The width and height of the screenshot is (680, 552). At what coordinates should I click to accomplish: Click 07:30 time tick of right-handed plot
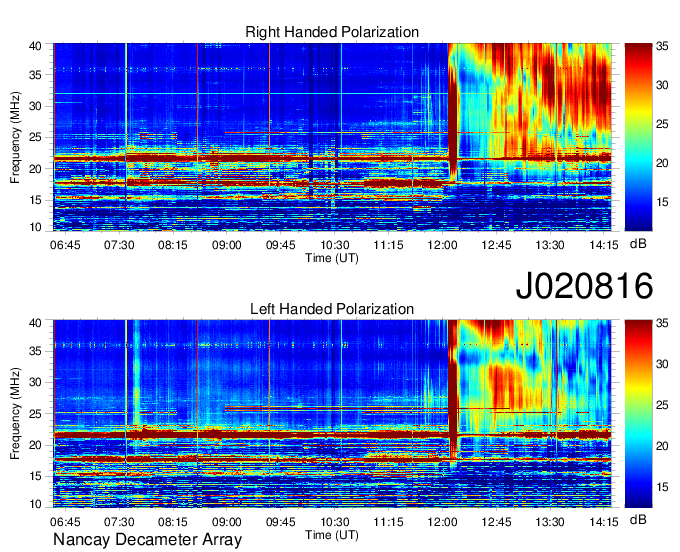click(119, 245)
